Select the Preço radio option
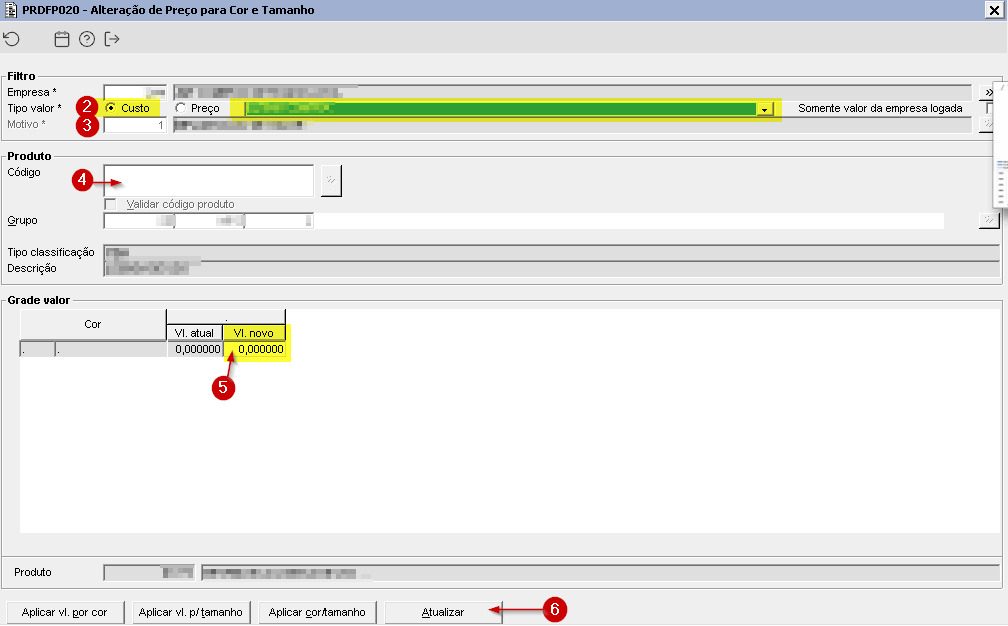1008x626 pixels. pos(181,108)
